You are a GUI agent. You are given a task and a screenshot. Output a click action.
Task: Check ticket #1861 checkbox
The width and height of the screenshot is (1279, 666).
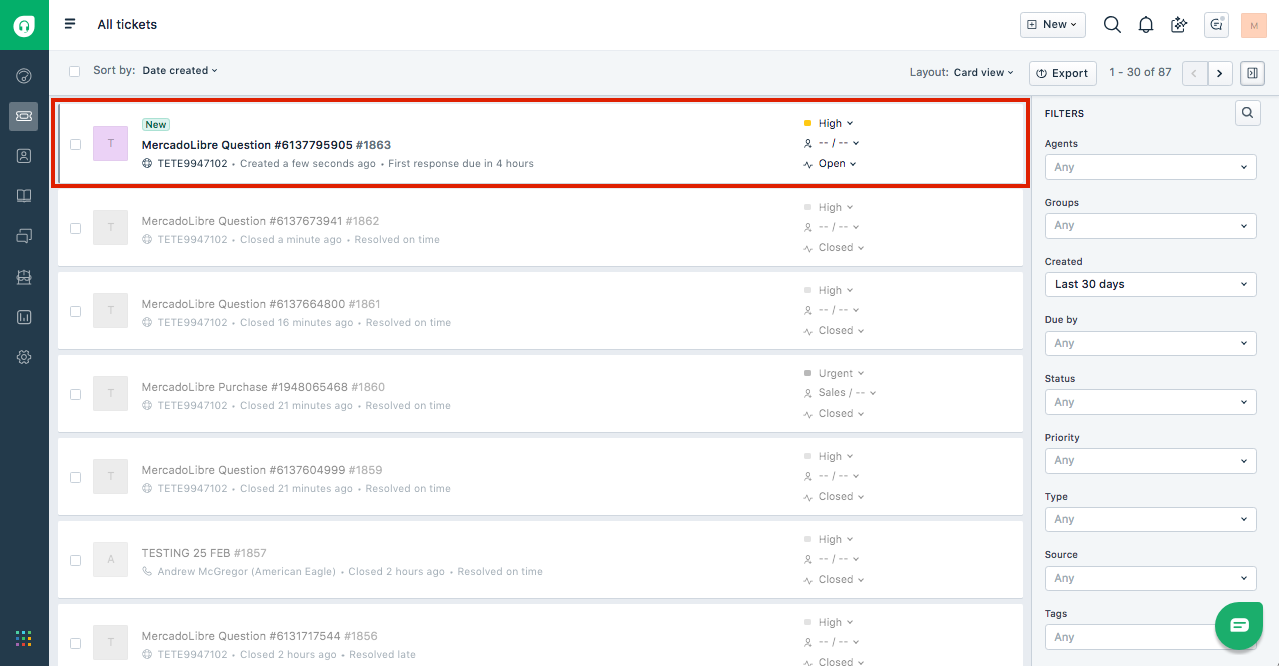(x=75, y=311)
